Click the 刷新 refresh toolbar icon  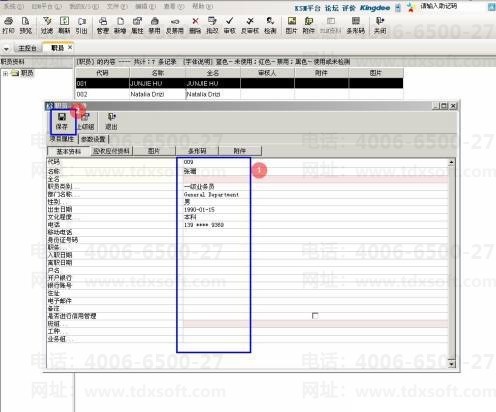tap(64, 26)
